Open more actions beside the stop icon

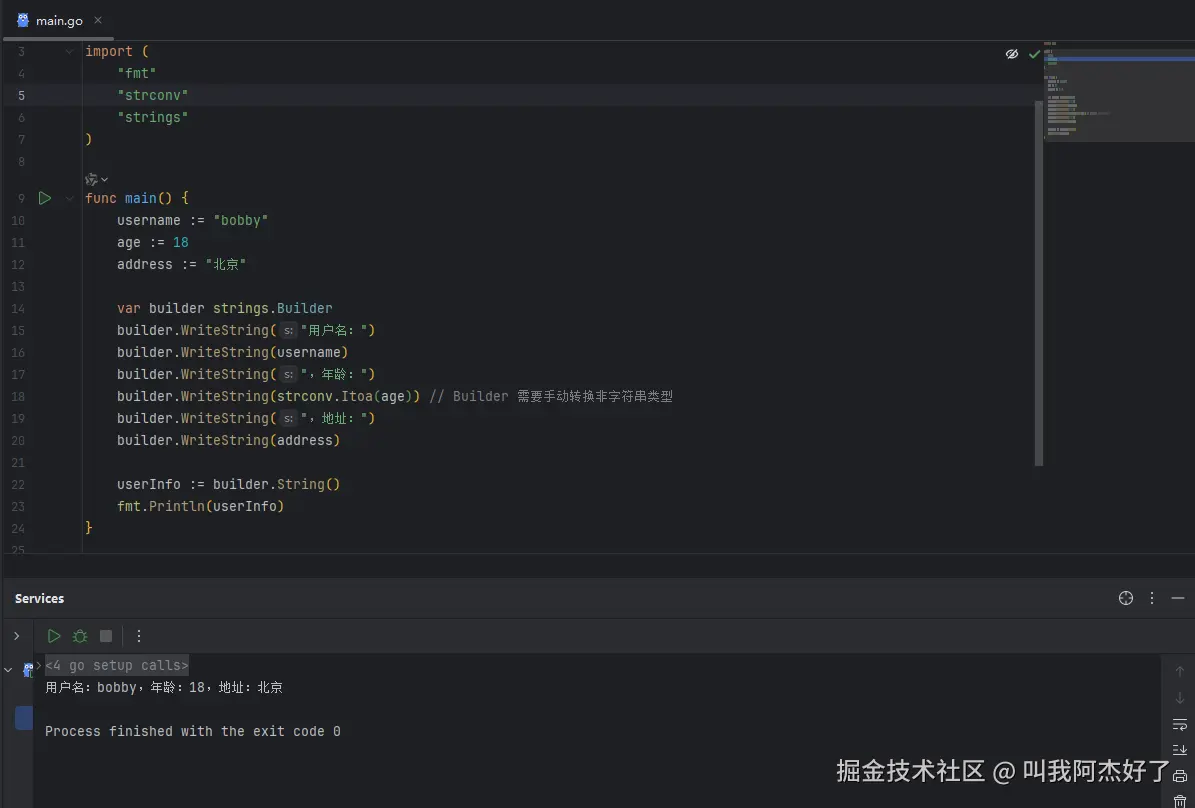(139, 636)
